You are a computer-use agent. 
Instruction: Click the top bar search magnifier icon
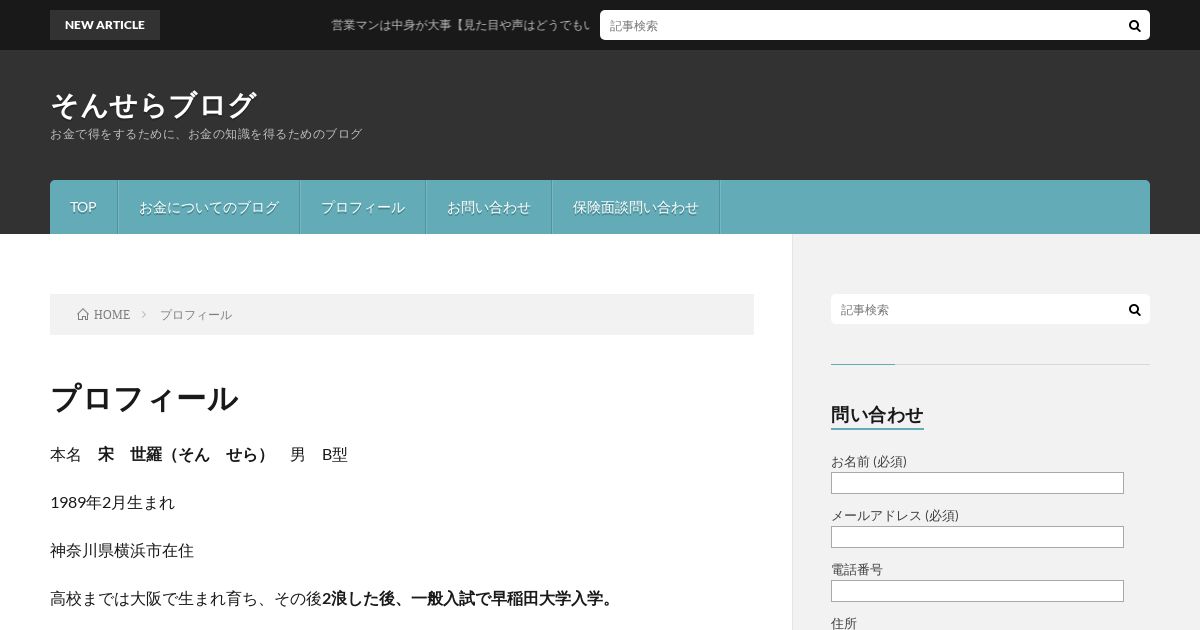coord(1134,25)
